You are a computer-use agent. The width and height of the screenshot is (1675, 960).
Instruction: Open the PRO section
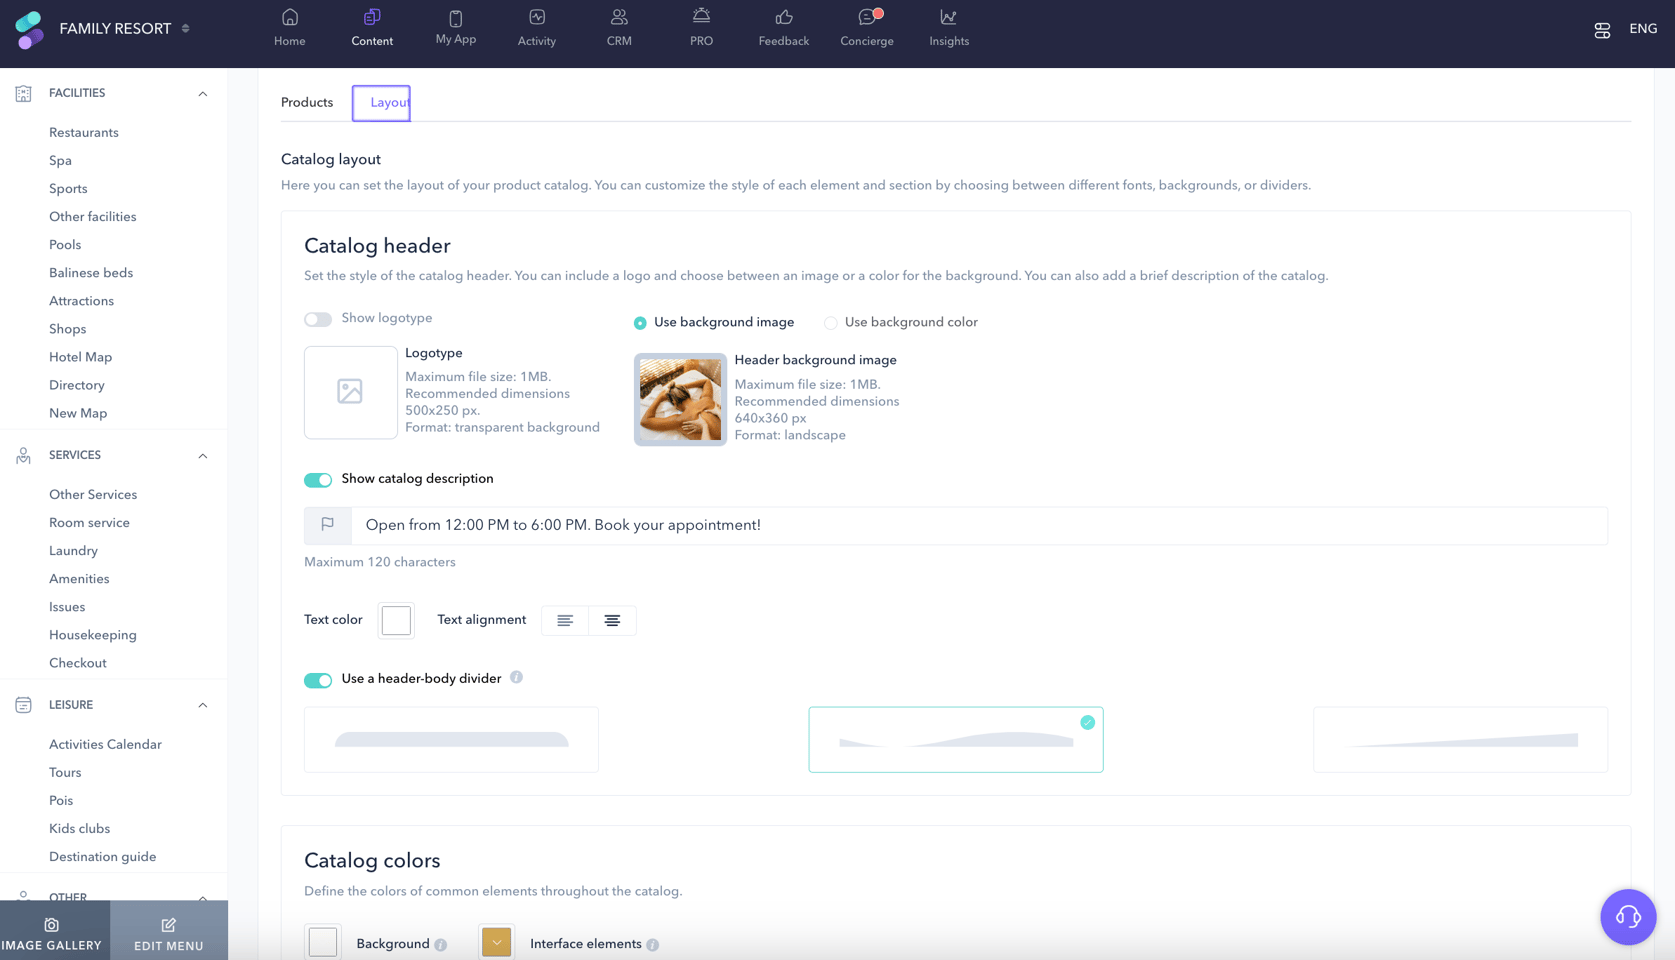pyautogui.click(x=701, y=28)
